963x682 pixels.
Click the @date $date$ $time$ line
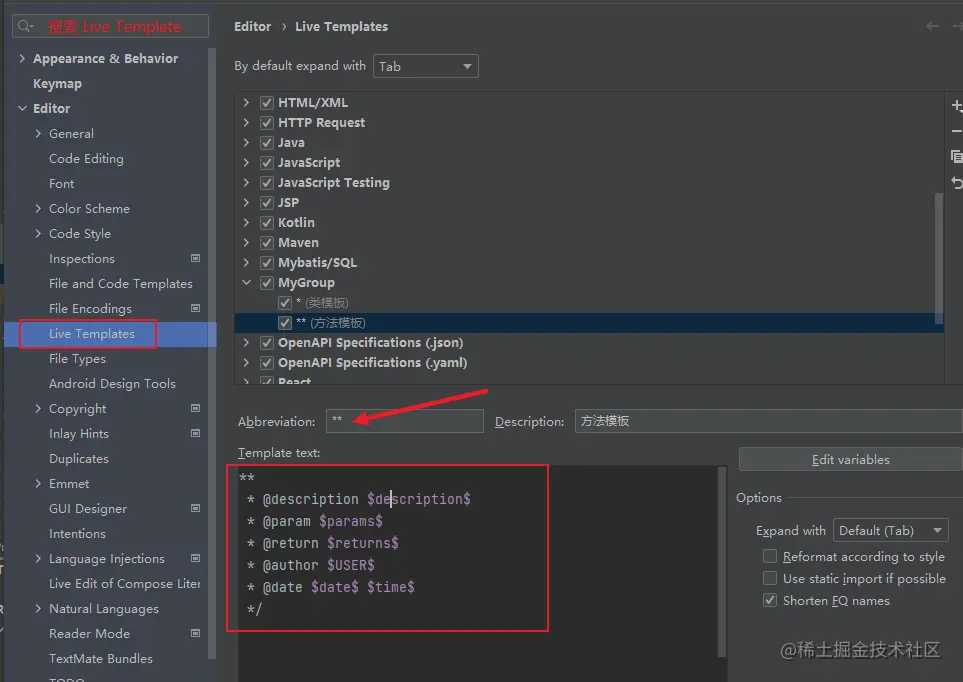(330, 587)
